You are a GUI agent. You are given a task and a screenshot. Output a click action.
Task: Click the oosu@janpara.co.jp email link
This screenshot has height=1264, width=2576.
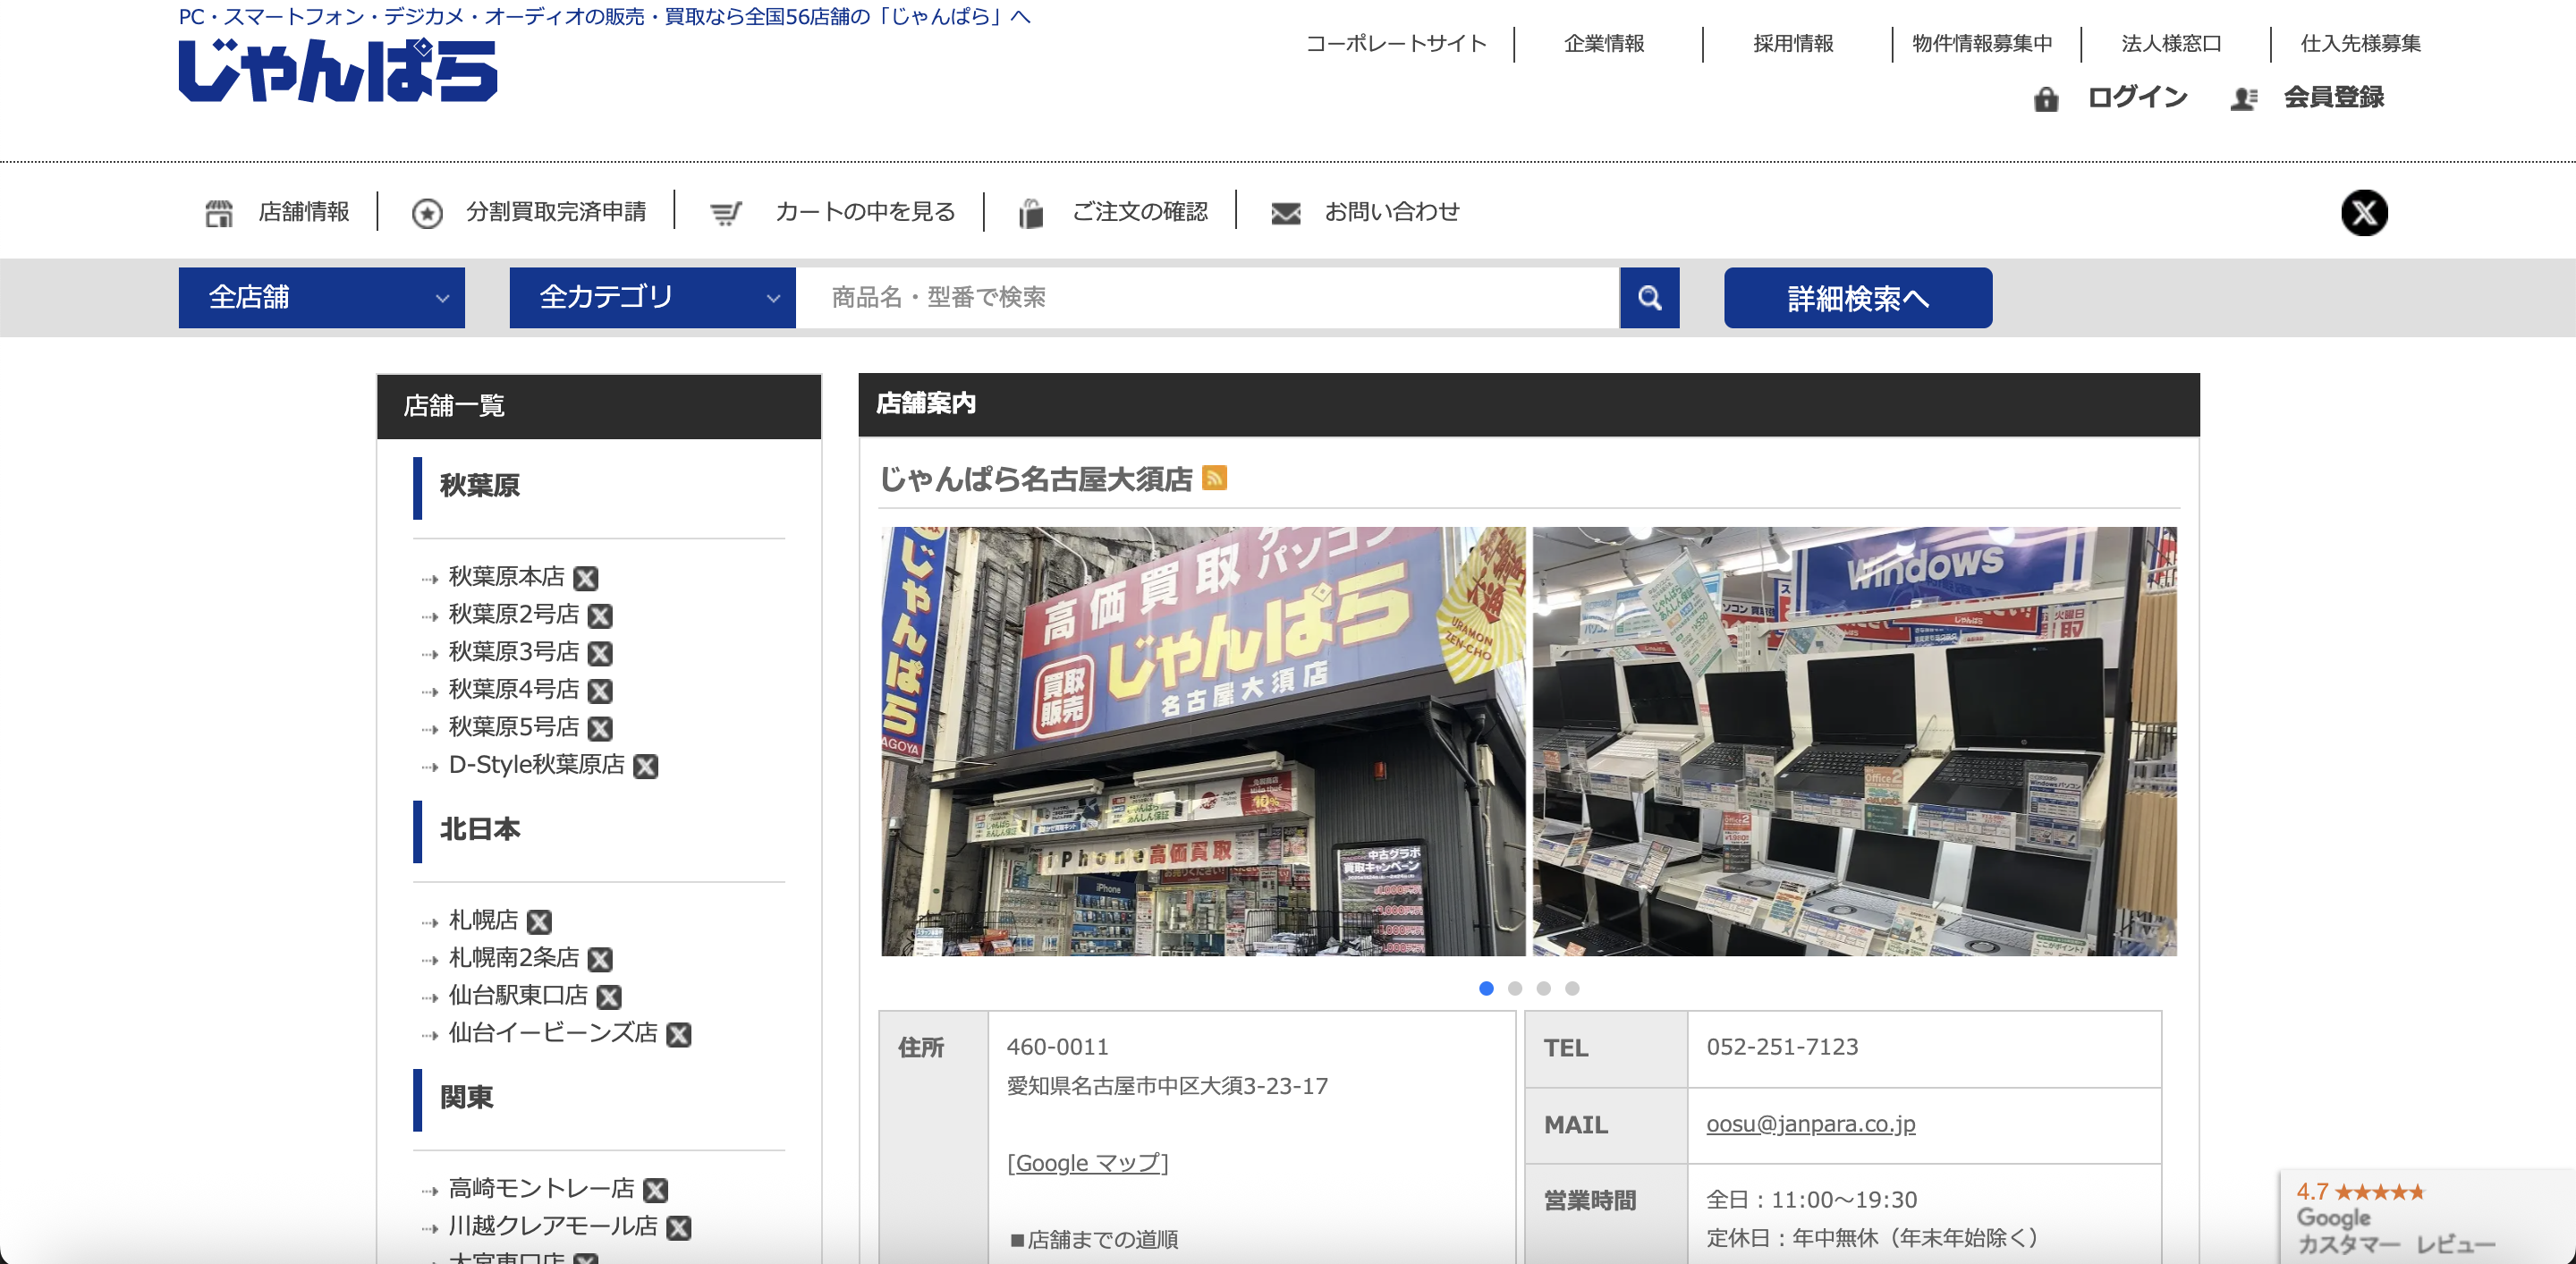tap(1811, 1124)
